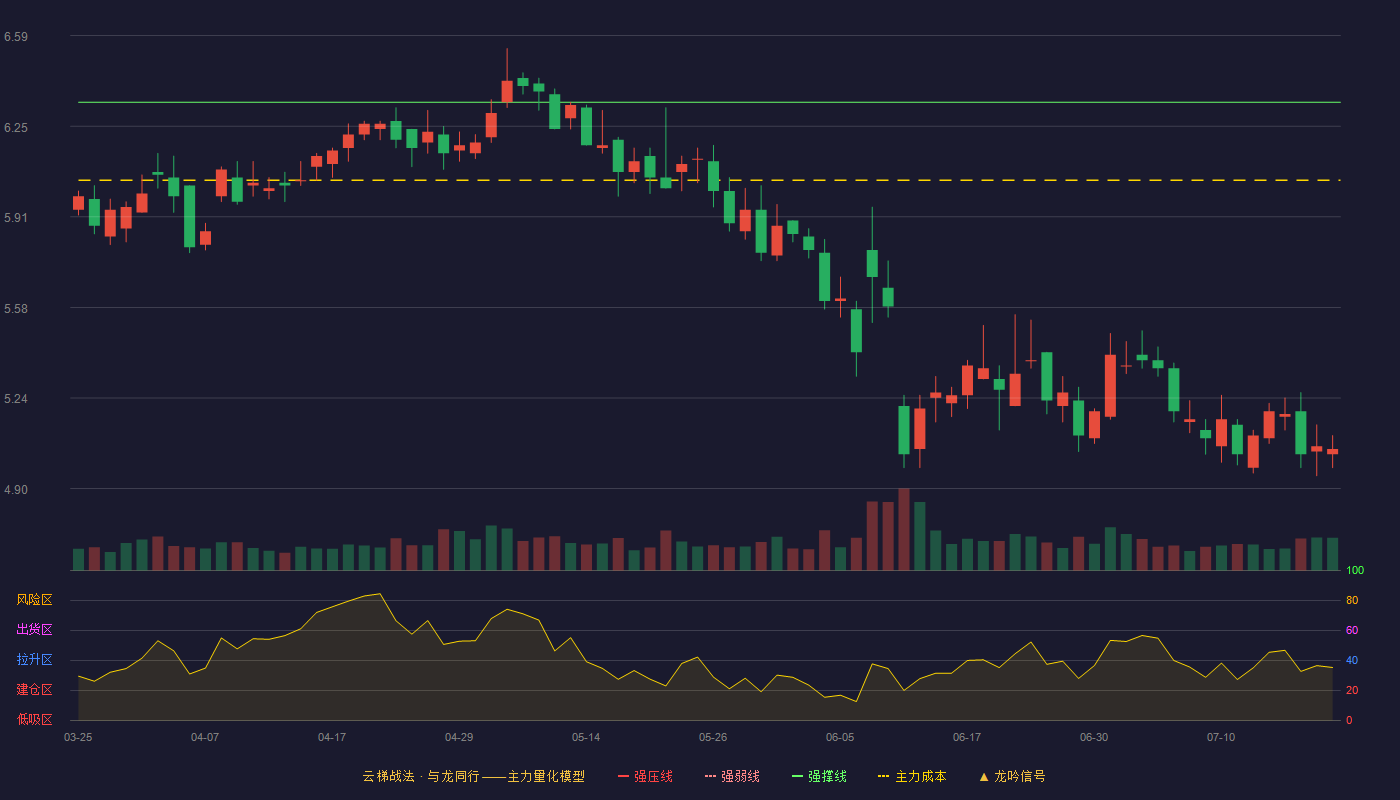Click the yellow dashed 主力成本 line
Image resolution: width=1400 pixels, height=800 pixels.
709,180
